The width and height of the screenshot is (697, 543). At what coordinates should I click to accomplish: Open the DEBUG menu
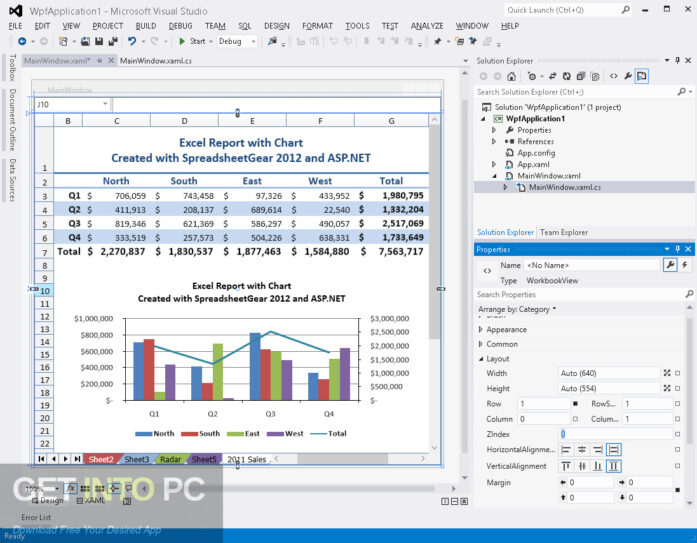point(180,26)
